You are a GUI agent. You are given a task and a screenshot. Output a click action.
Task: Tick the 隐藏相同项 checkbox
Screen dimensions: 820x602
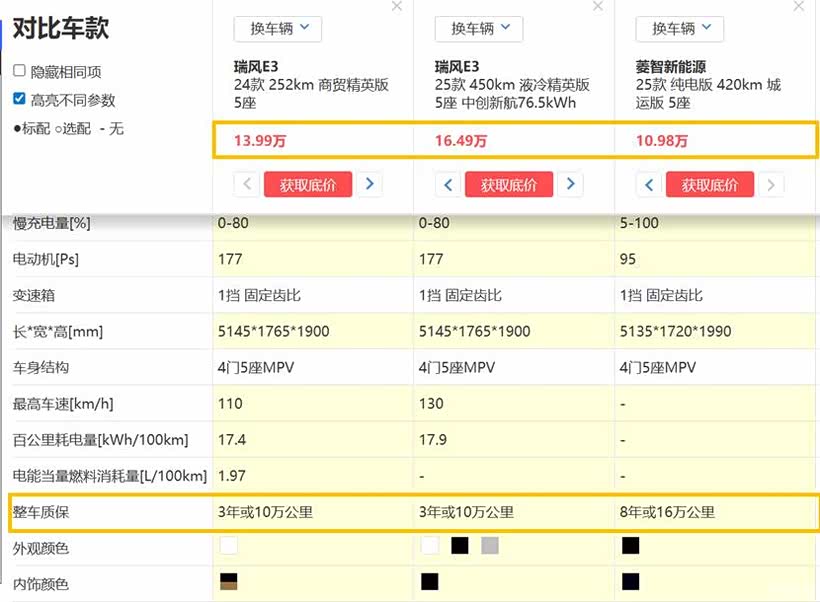tap(19, 71)
